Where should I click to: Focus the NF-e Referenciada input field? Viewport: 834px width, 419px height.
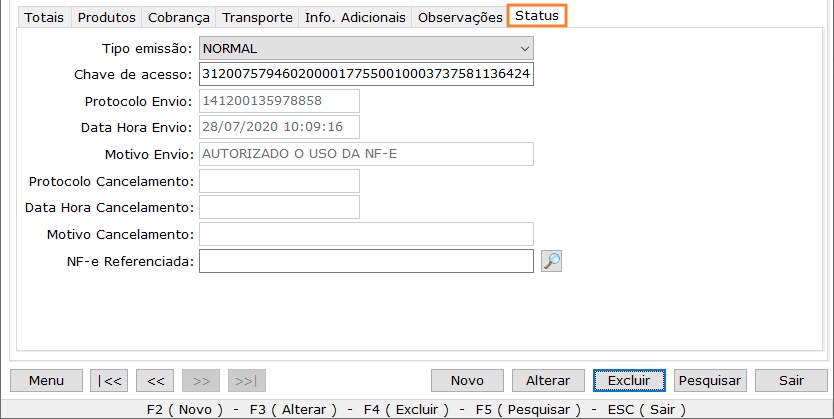point(366,261)
